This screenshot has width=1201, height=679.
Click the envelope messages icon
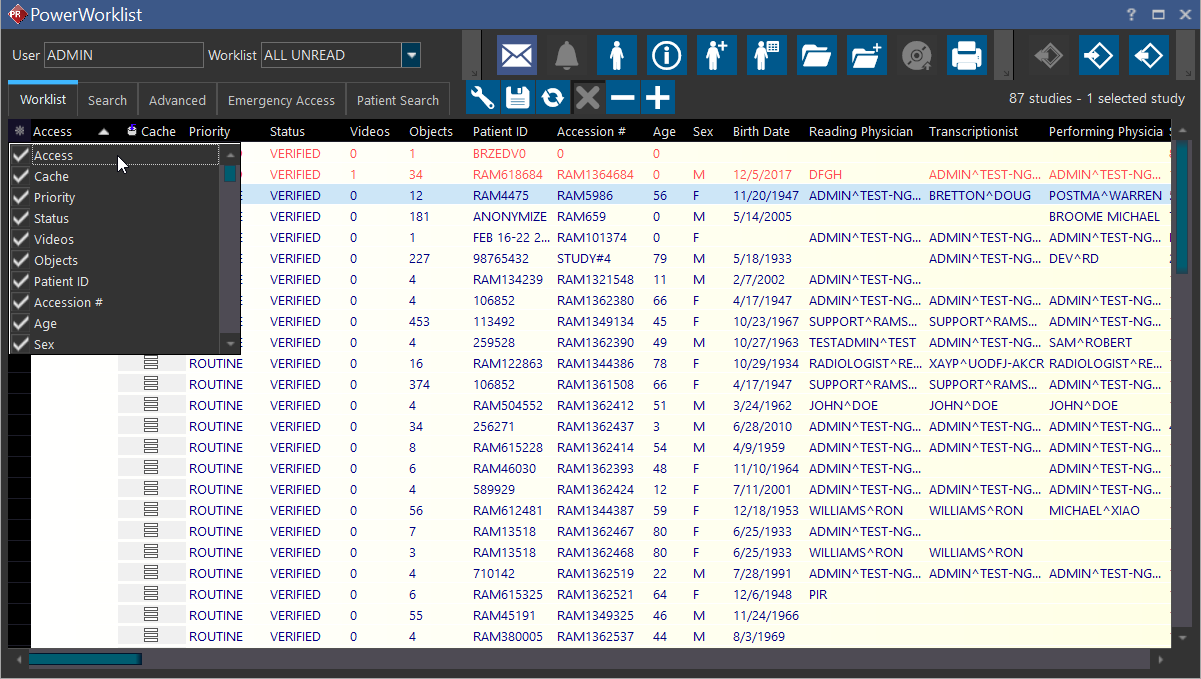516,55
